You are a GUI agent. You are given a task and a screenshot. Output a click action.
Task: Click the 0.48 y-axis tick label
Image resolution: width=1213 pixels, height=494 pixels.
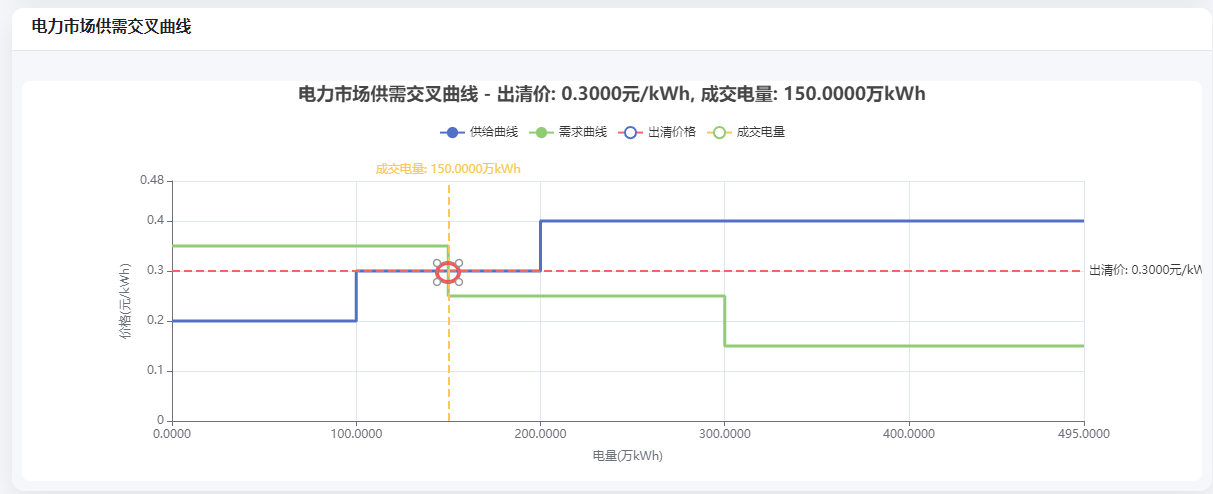click(x=152, y=180)
